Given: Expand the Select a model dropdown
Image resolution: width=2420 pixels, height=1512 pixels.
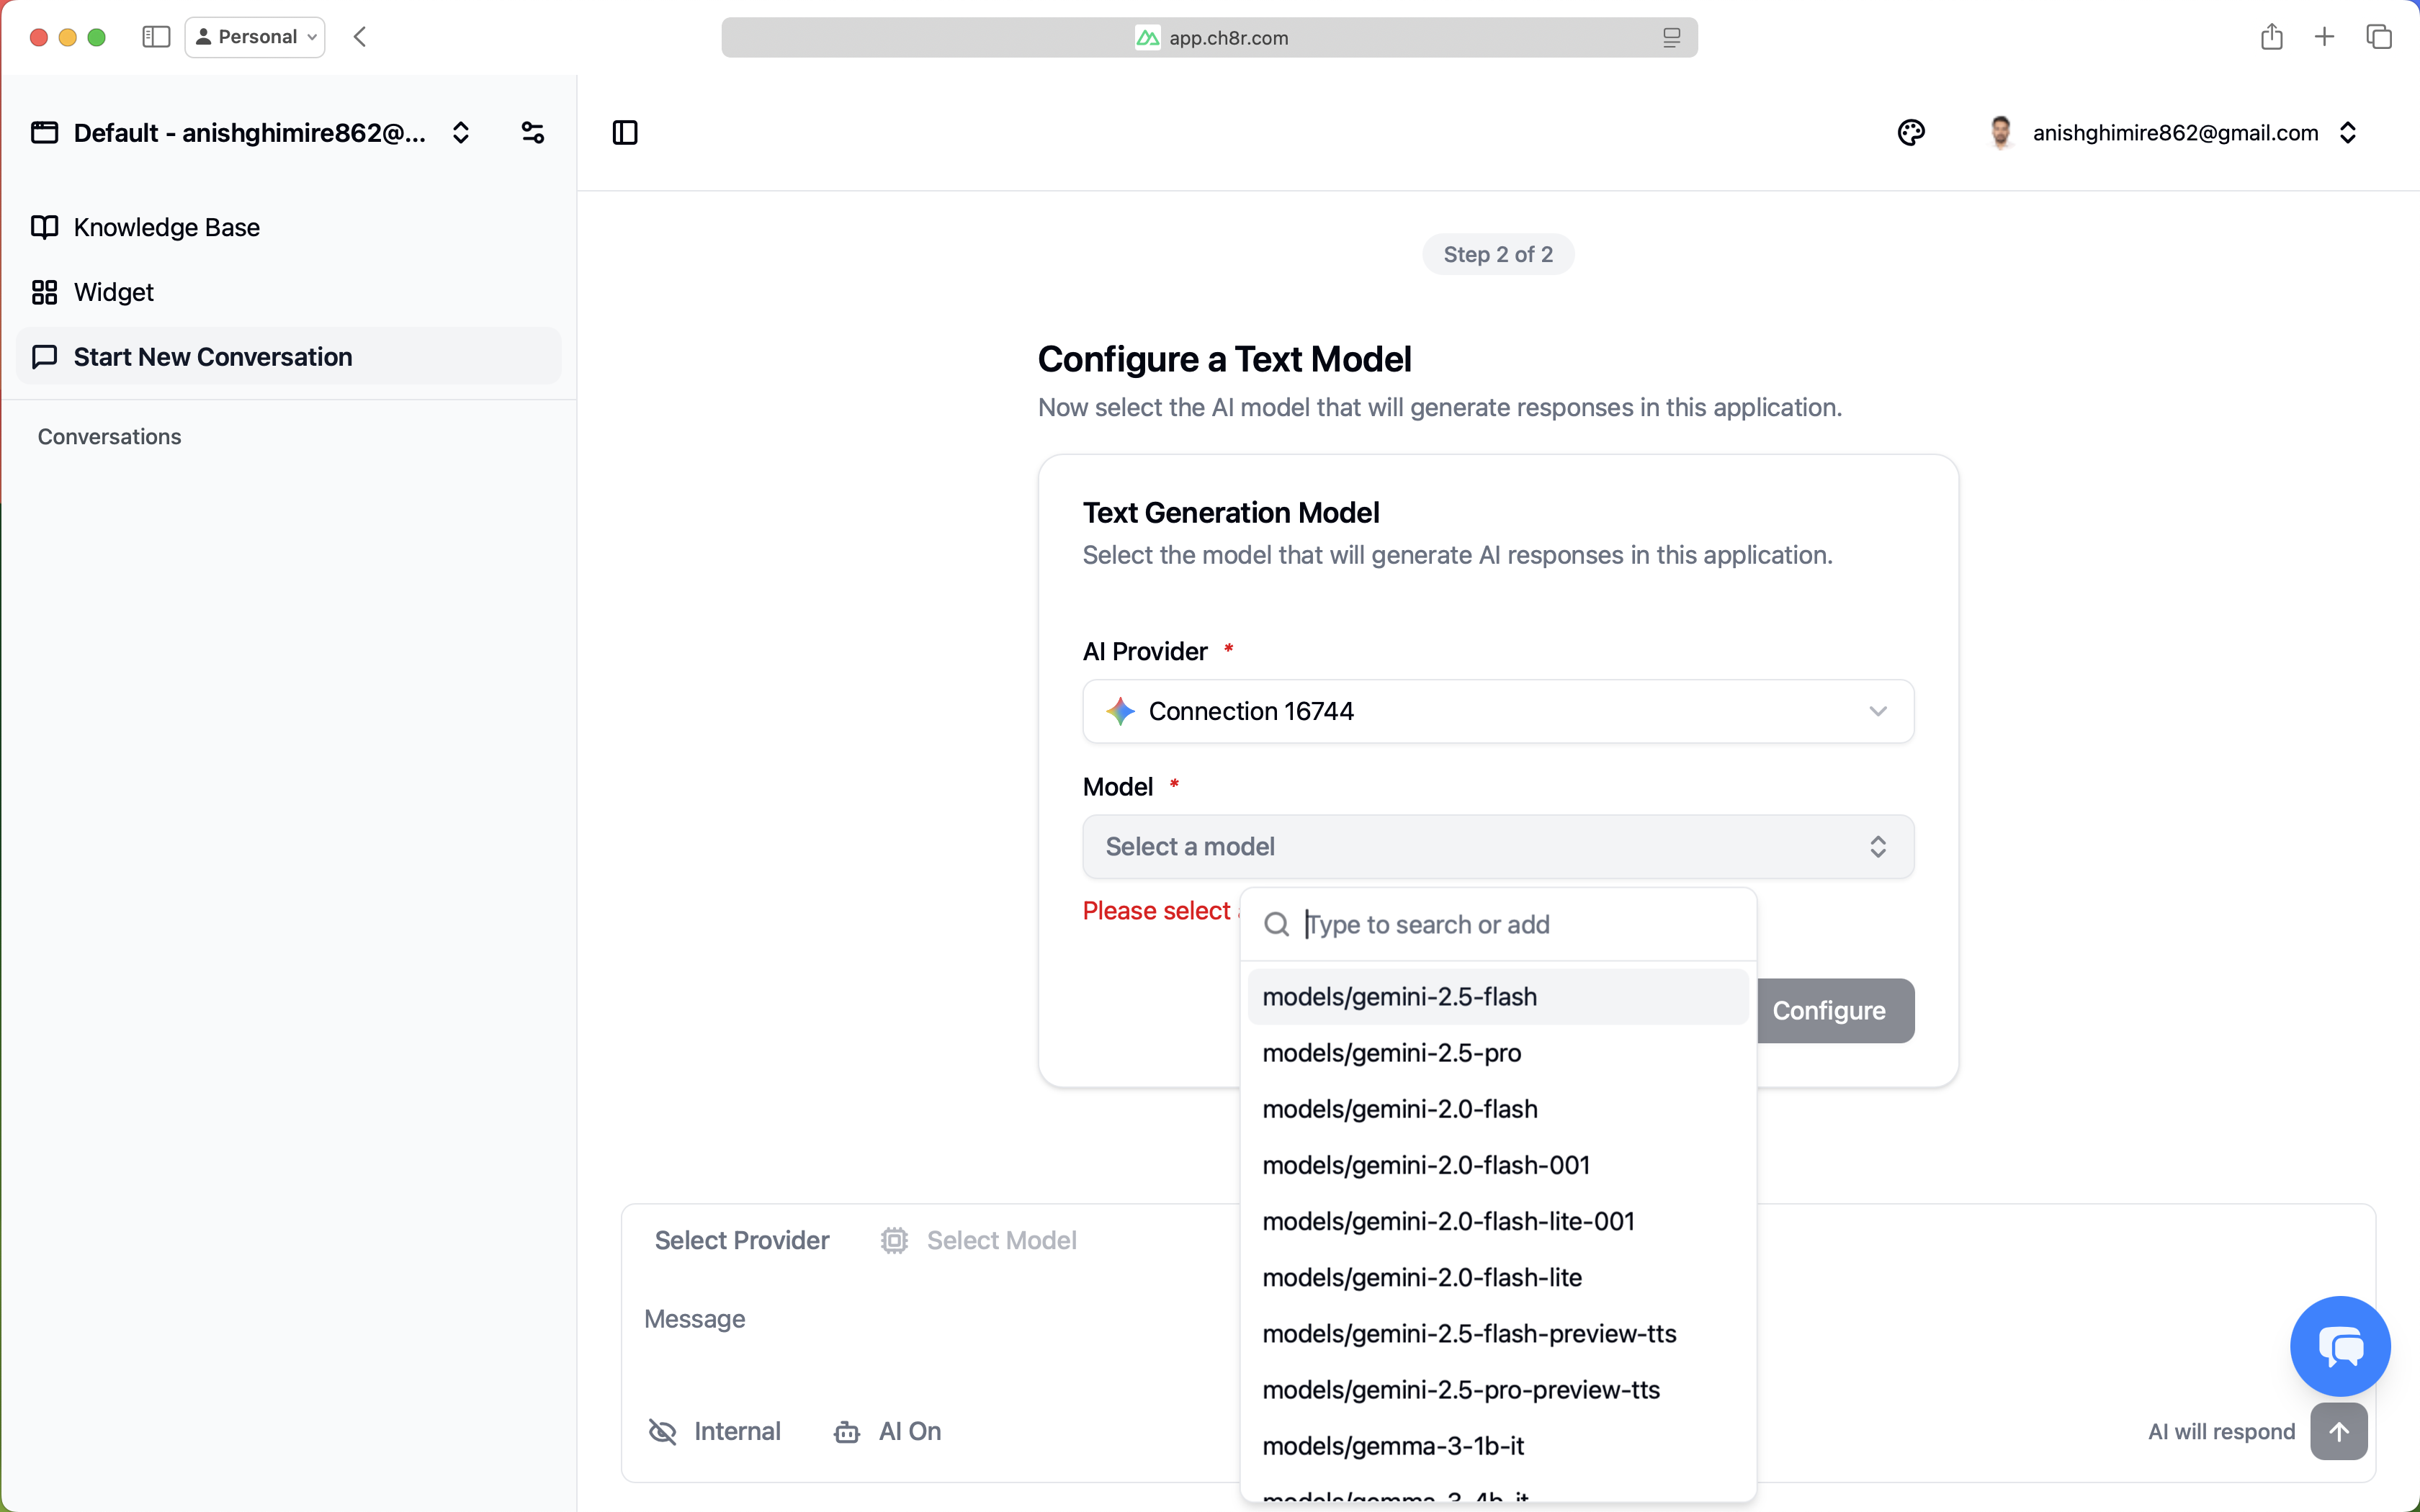Looking at the screenshot, I should [x=1496, y=846].
